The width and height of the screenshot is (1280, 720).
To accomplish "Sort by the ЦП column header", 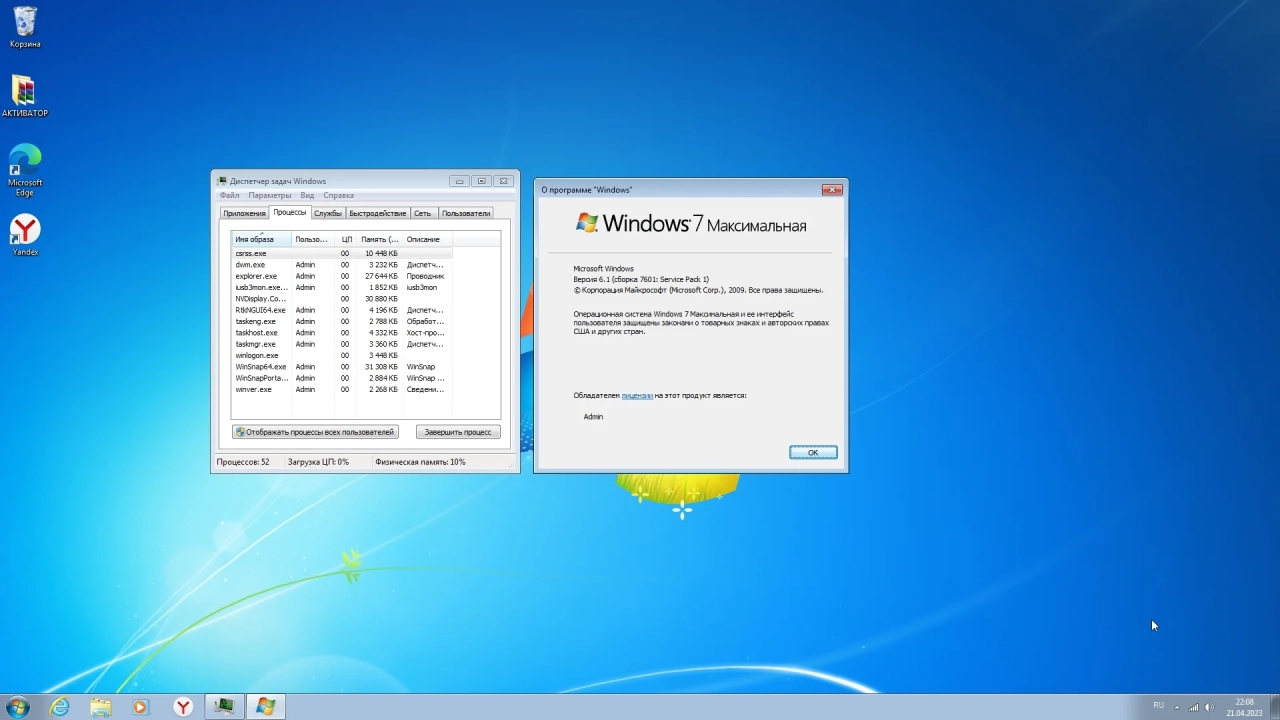I will pyautogui.click(x=346, y=240).
